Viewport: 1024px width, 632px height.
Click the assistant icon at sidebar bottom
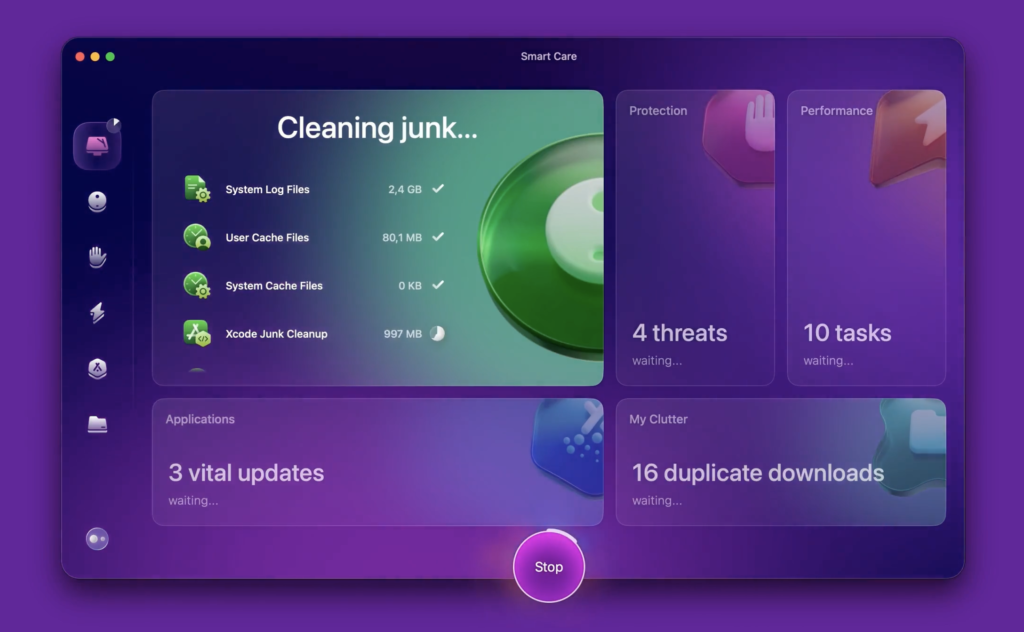[x=97, y=539]
